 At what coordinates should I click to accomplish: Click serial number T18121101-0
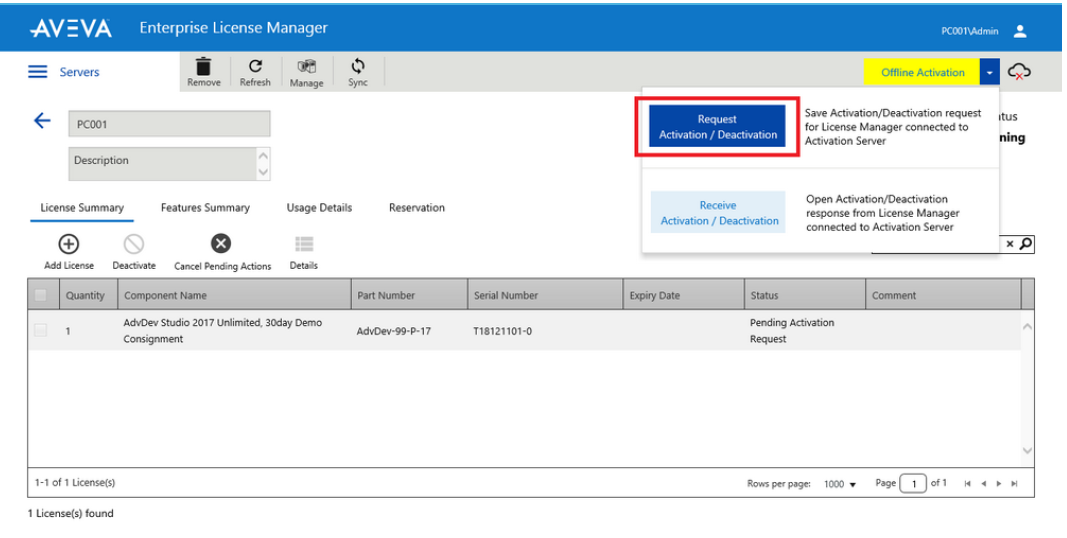click(502, 331)
